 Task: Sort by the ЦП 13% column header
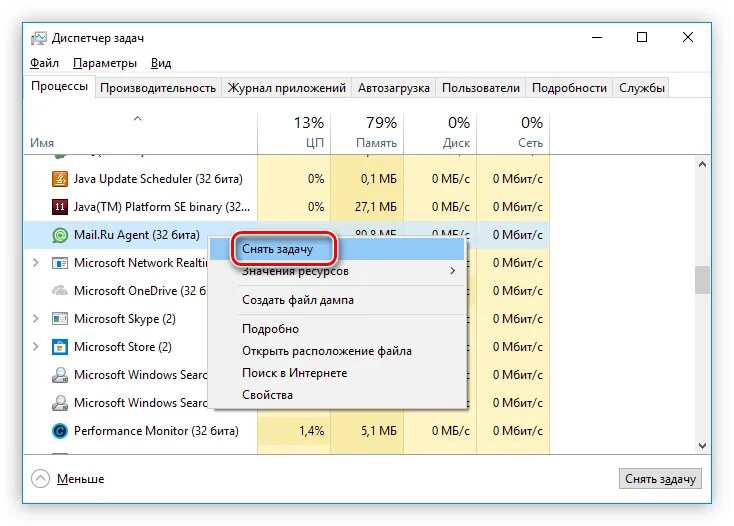click(294, 133)
